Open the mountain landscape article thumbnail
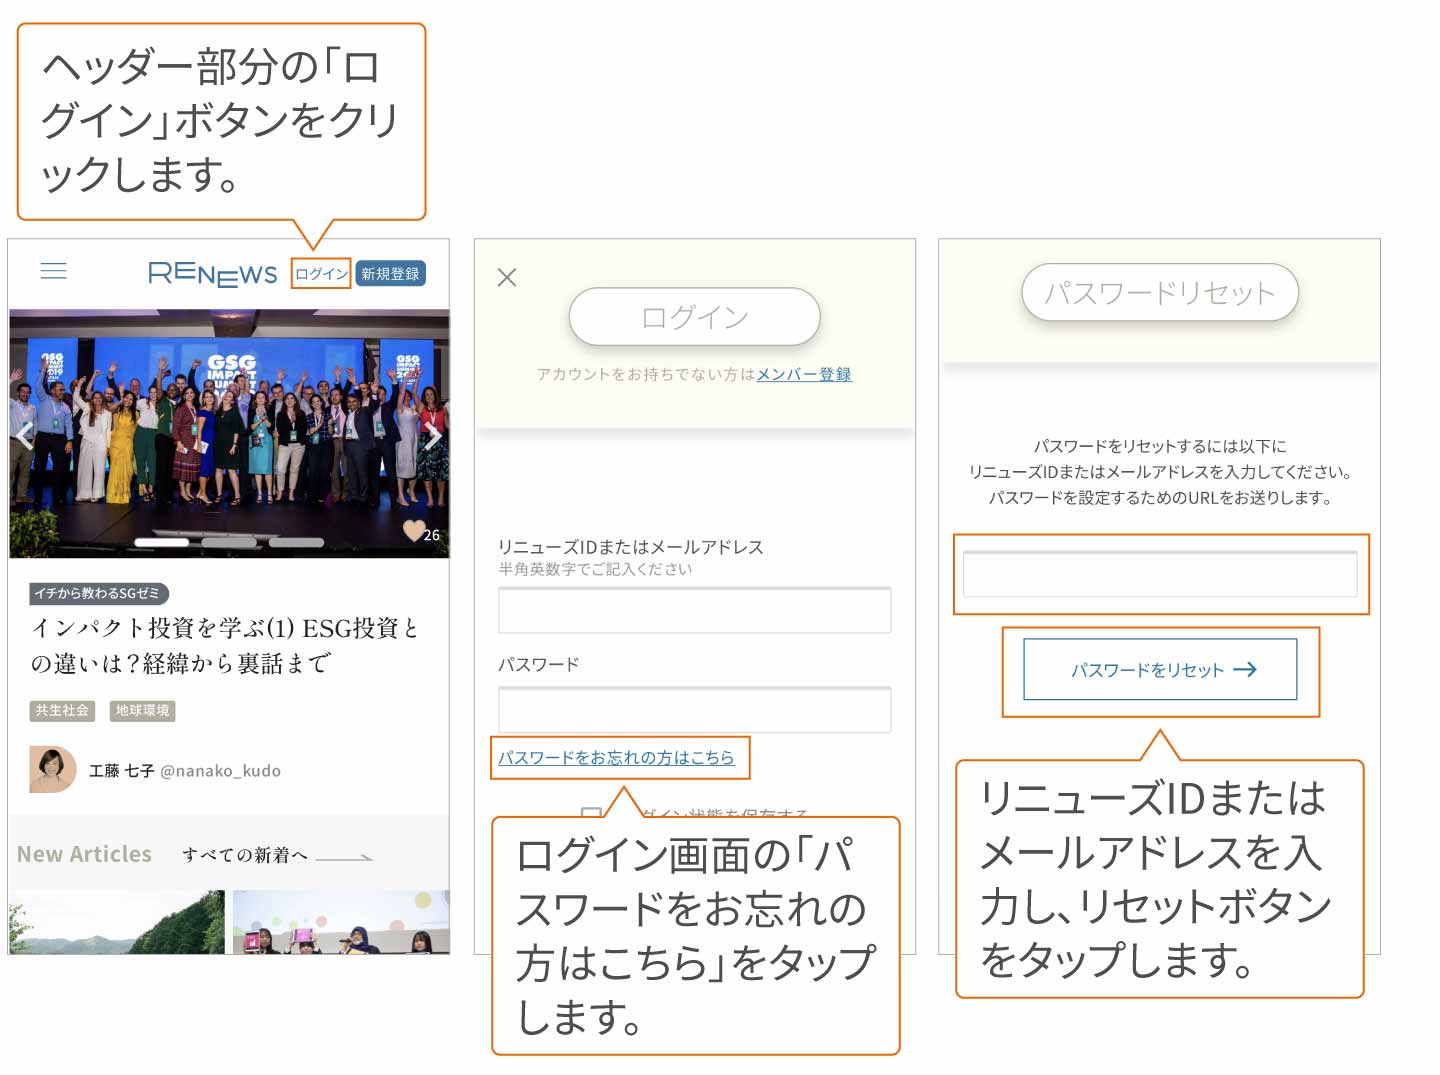 click(117, 922)
